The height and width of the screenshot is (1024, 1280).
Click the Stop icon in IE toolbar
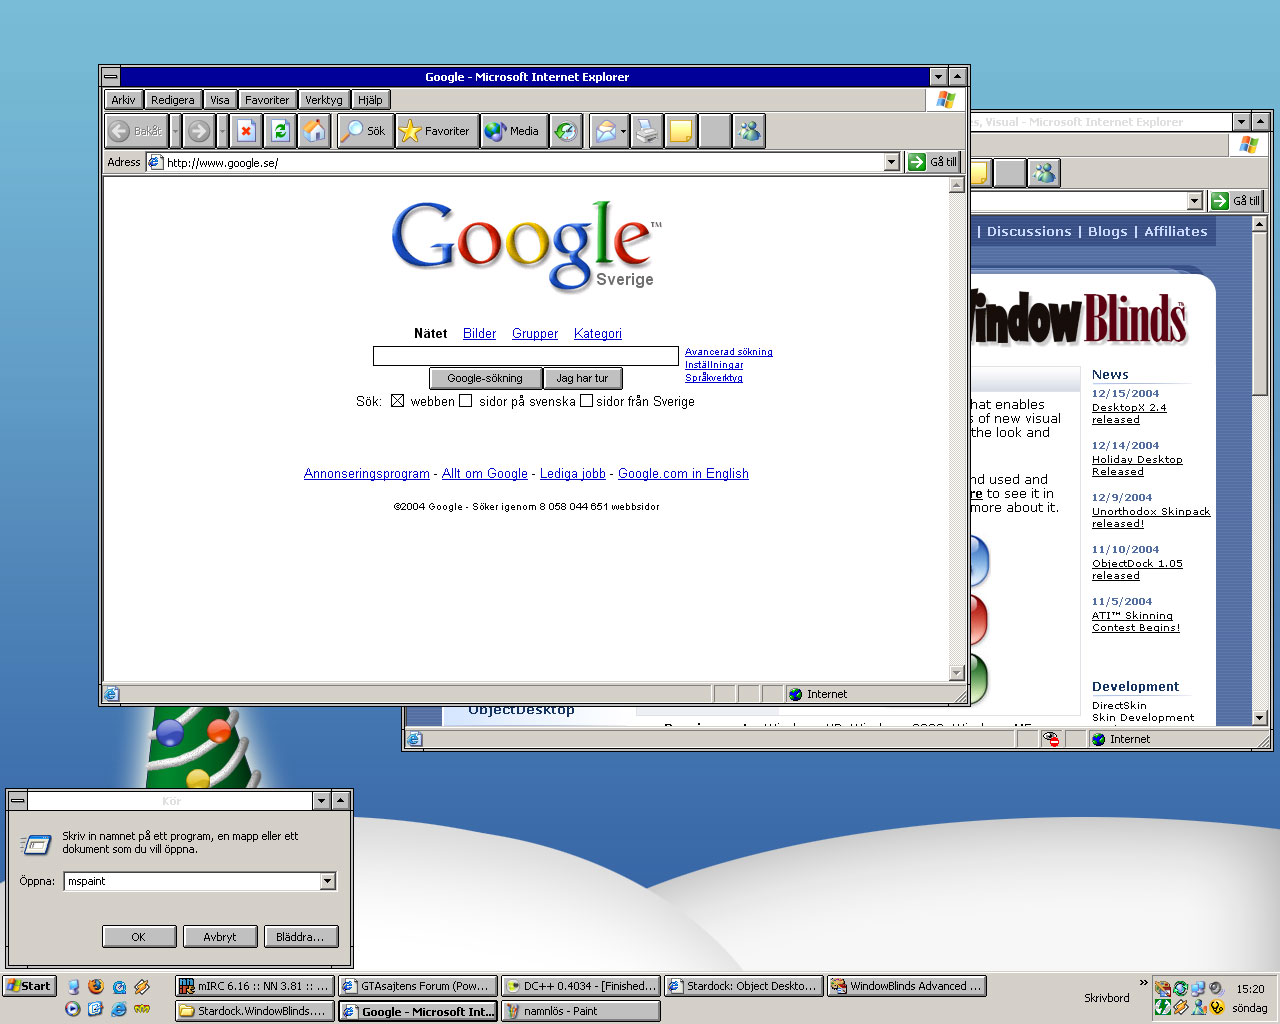pyautogui.click(x=246, y=131)
